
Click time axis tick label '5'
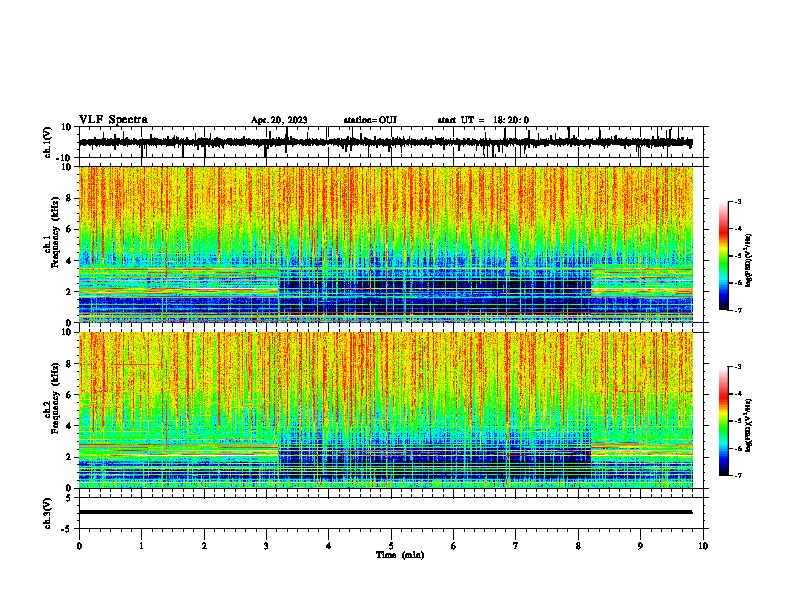pyautogui.click(x=391, y=546)
